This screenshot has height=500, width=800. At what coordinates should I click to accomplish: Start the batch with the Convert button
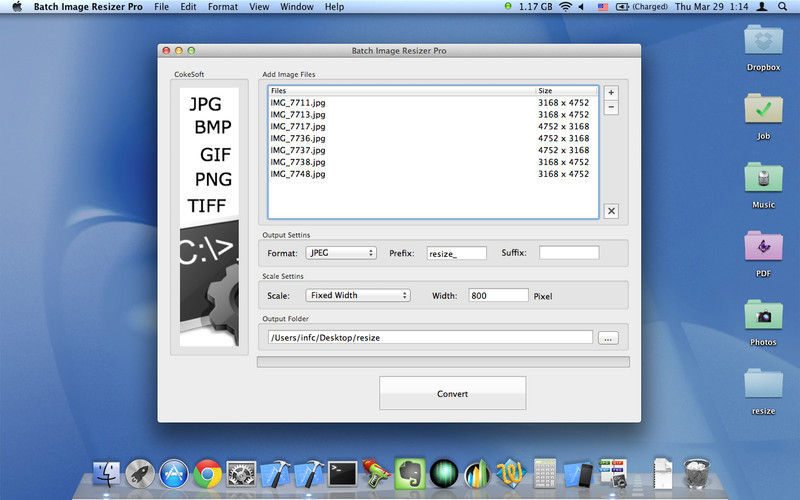click(x=452, y=393)
